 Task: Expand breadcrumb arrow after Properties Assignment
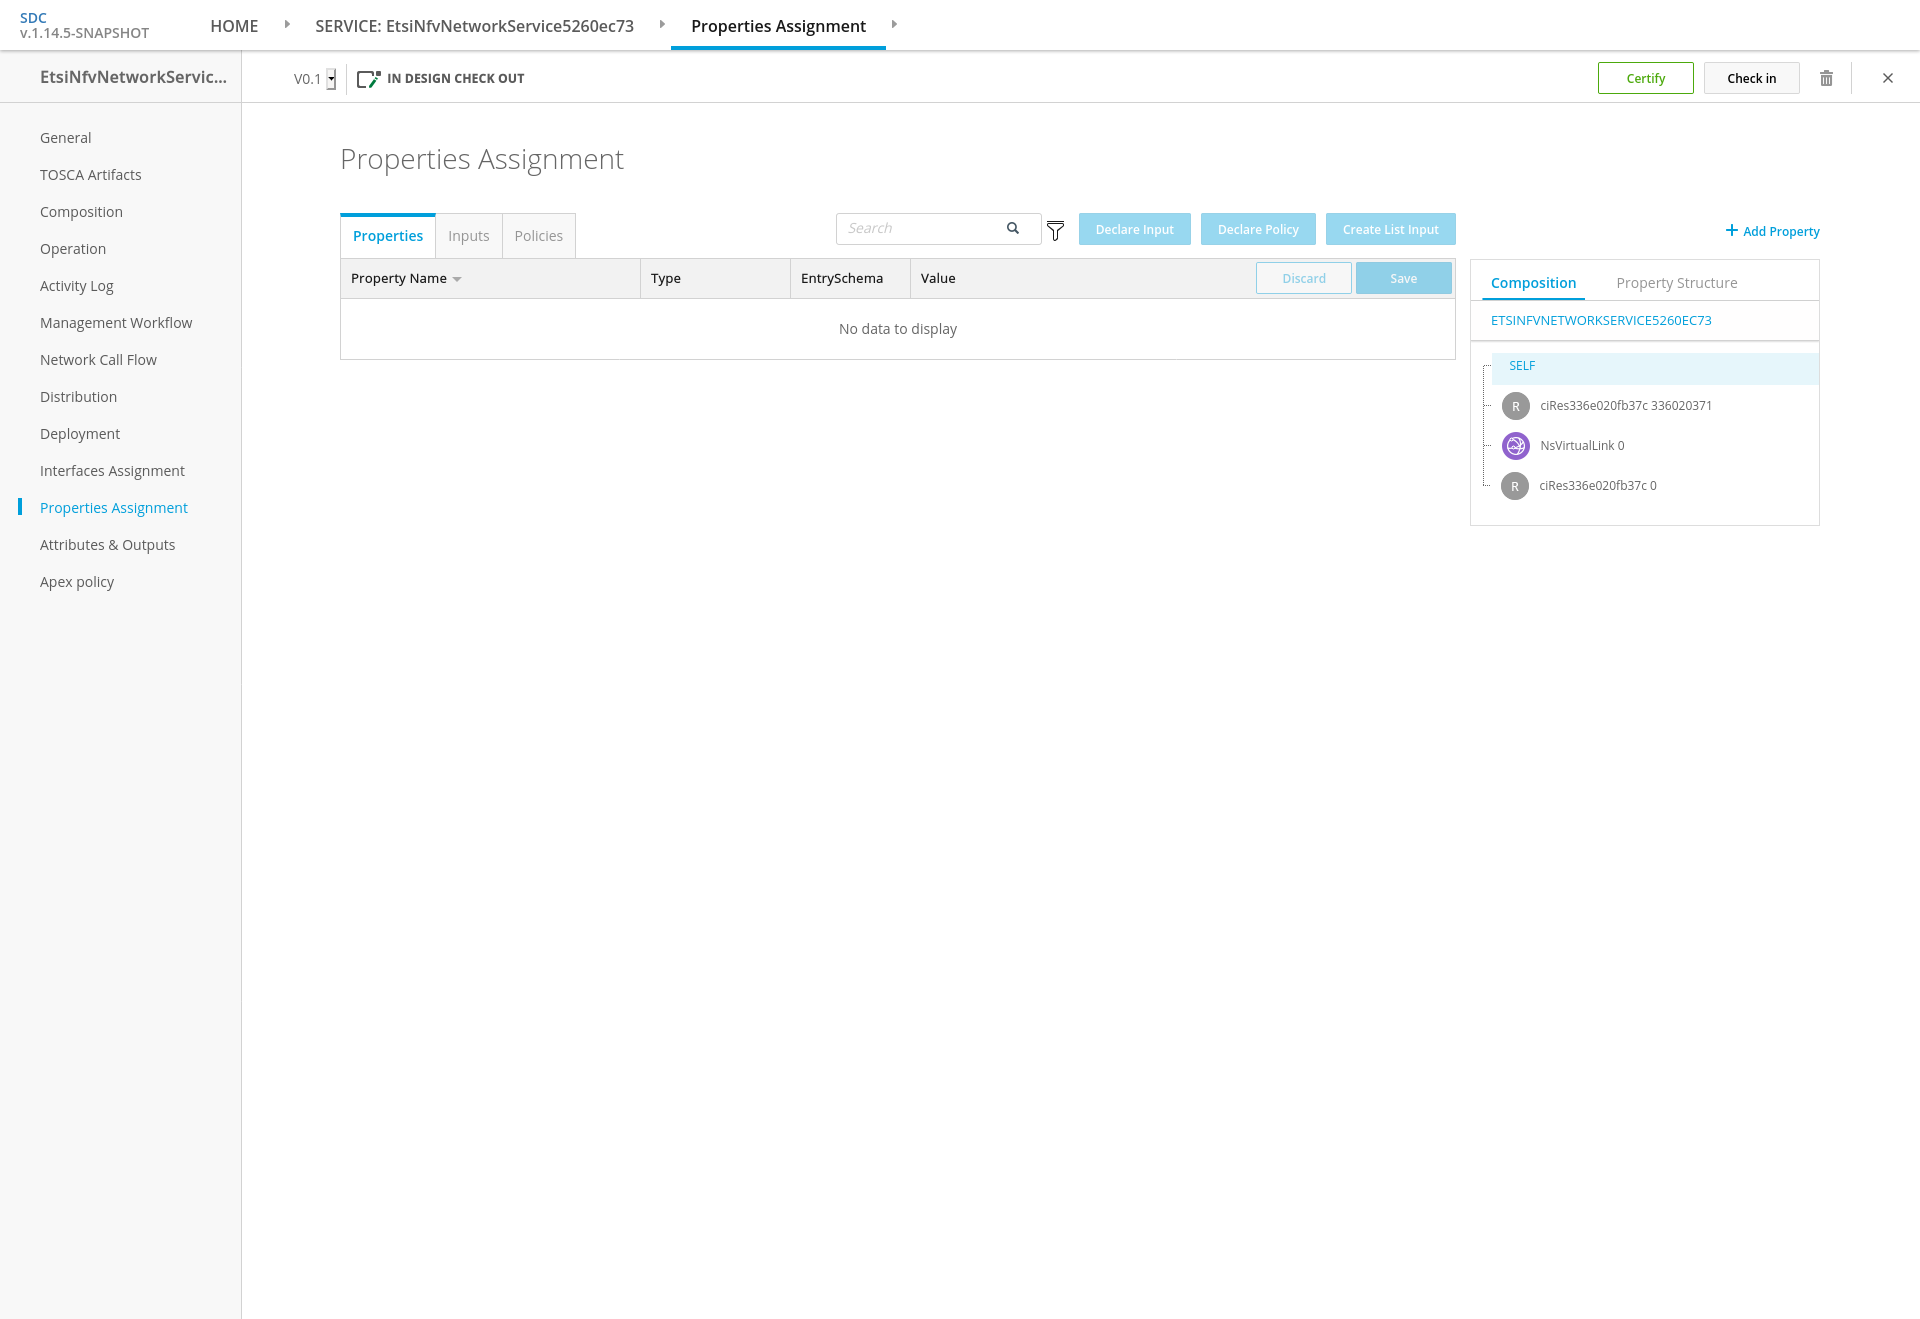click(894, 25)
